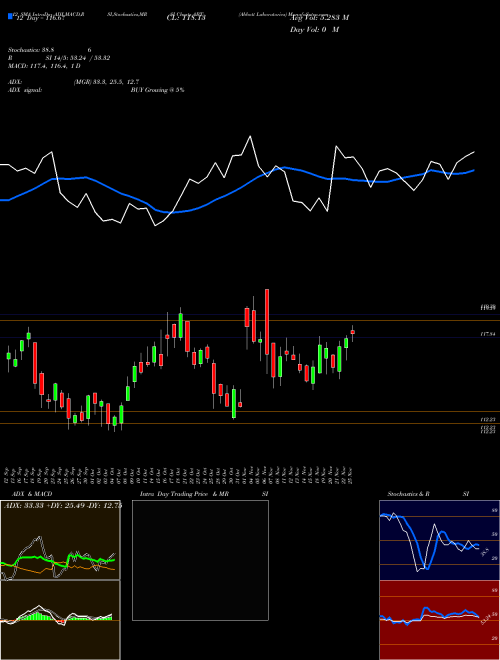The height and width of the screenshot is (660, 500).
Task: Open the ADX indicator chart panel
Action: point(60,540)
